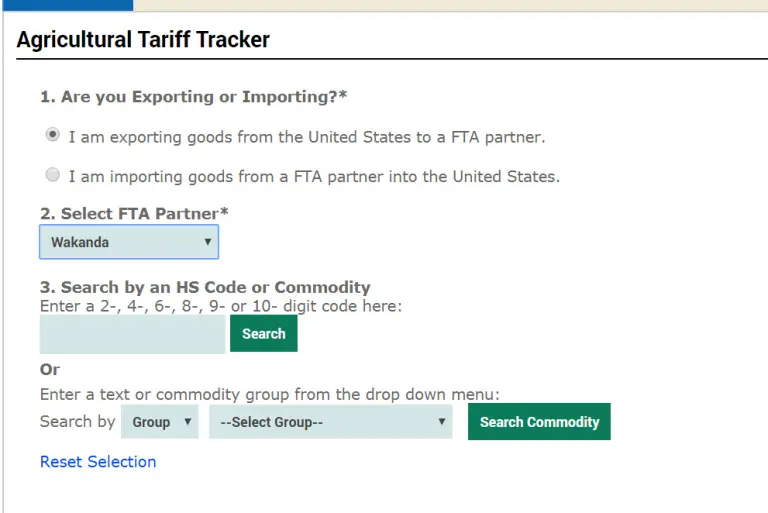Click the HS code input field
768x513 pixels.
coord(132,334)
